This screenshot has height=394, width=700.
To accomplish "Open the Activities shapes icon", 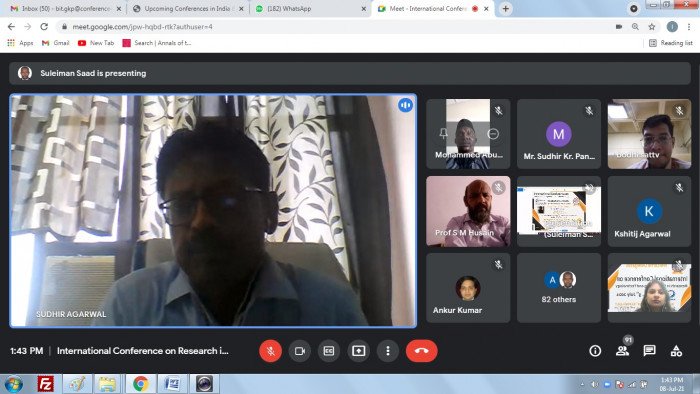I will point(676,351).
